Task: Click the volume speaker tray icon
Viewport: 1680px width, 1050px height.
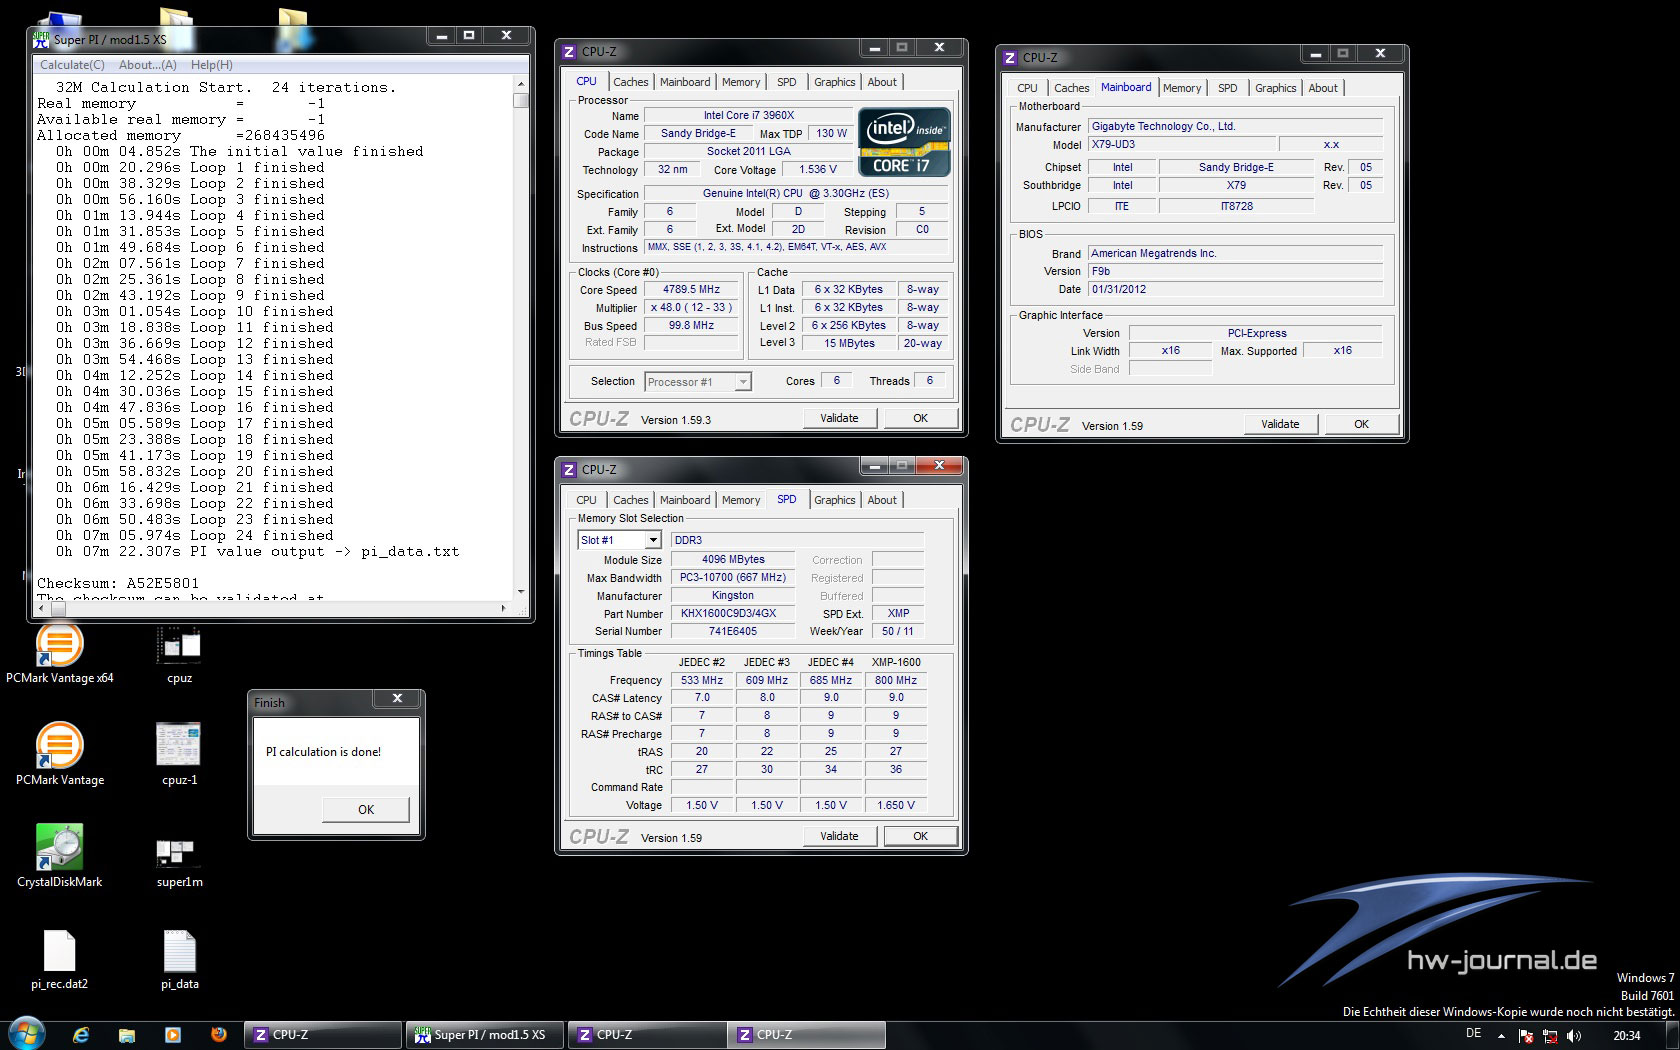Action: pos(1574,1036)
